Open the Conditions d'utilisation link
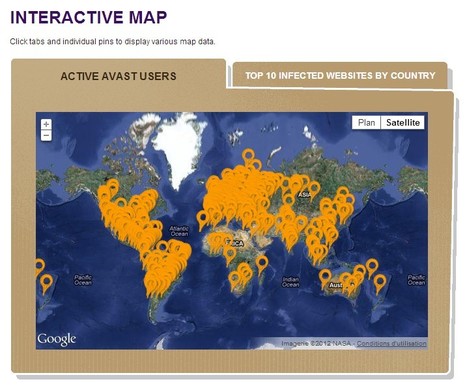 pos(391,343)
